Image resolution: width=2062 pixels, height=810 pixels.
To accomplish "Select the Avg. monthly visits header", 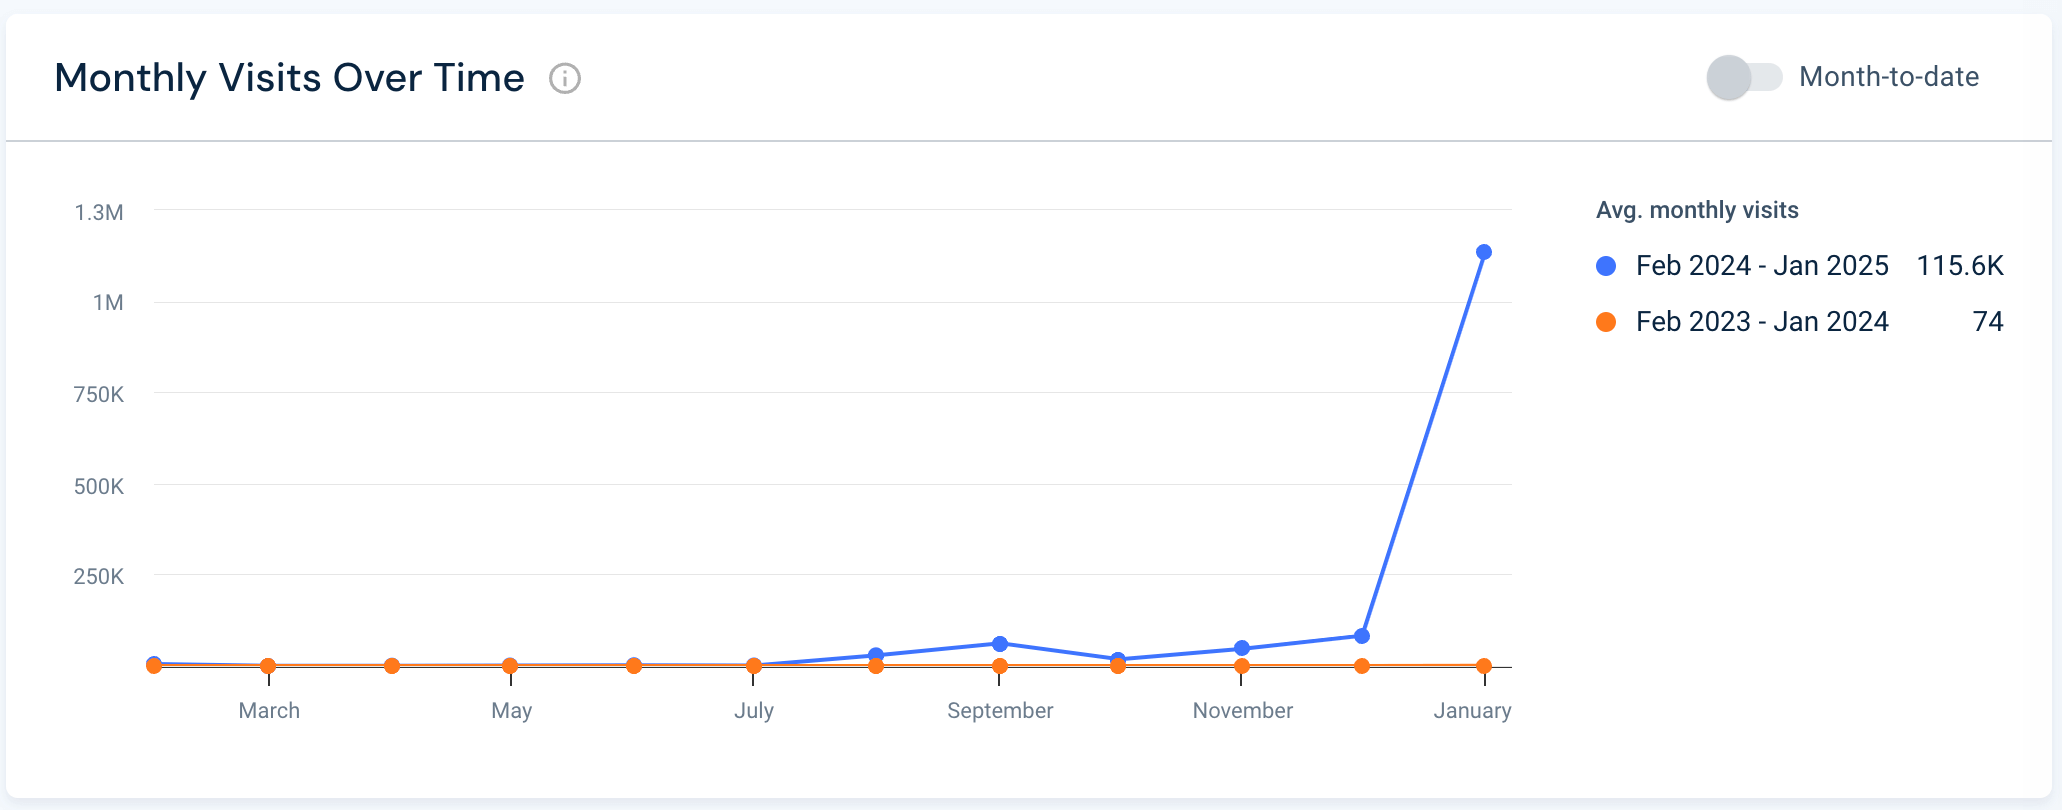I will (1698, 210).
